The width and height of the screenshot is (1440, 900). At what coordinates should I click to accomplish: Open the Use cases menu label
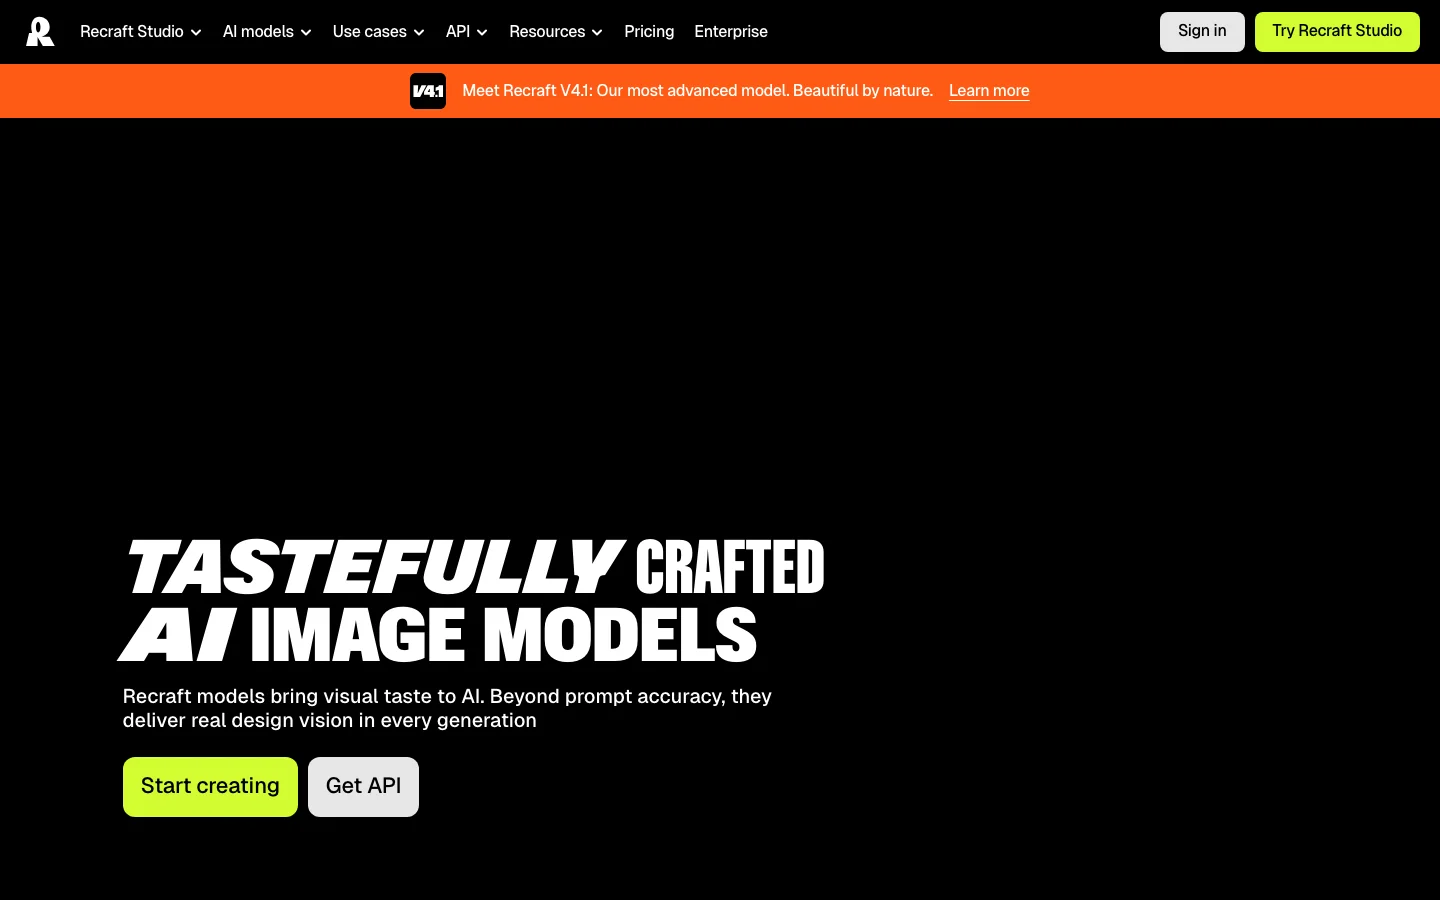370,32
